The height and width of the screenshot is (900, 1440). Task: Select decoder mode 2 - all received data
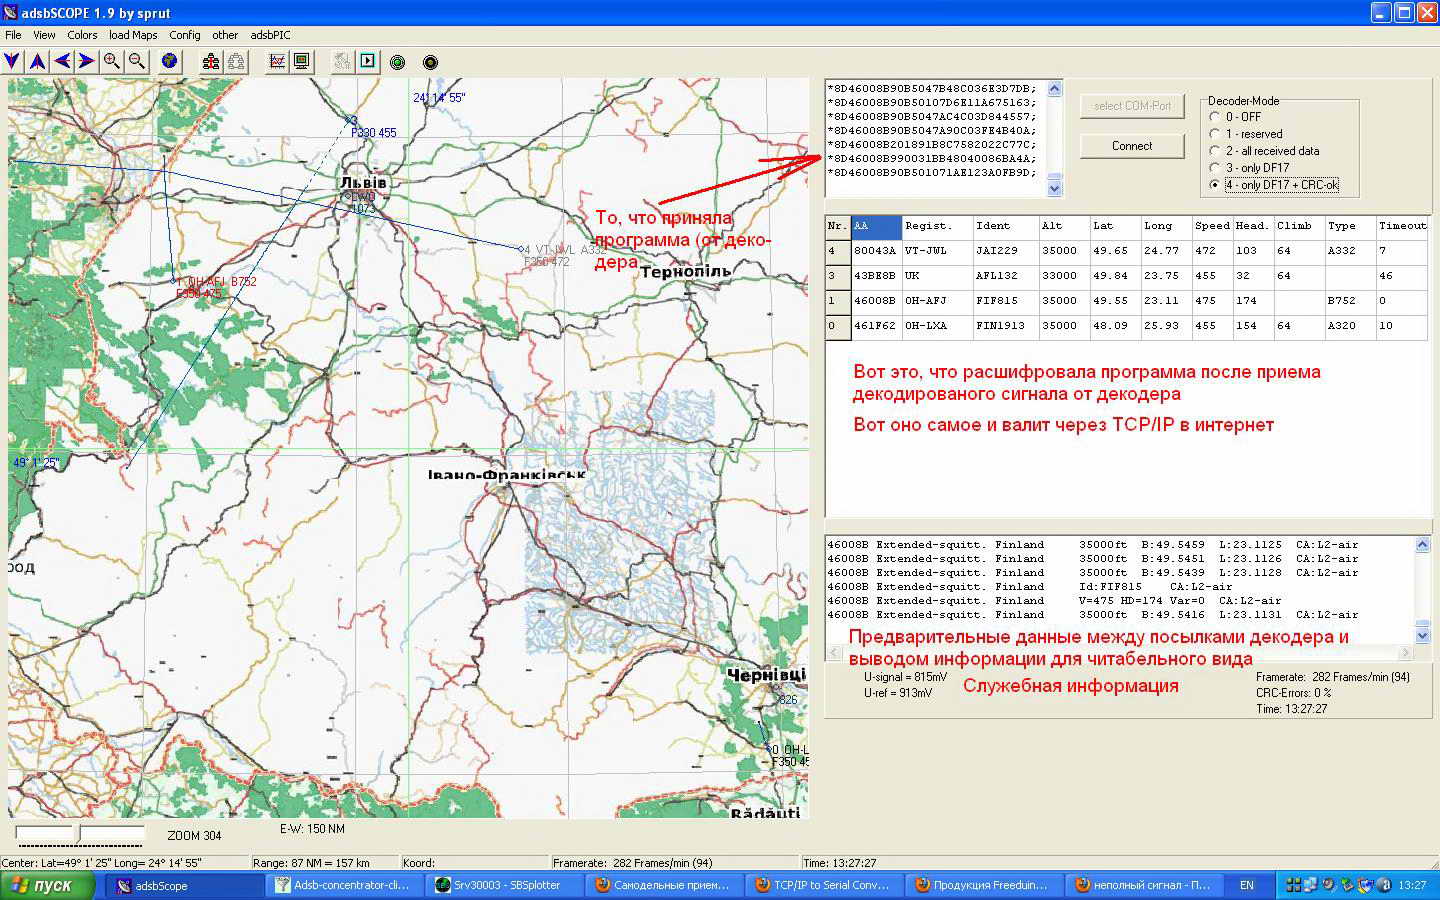pyautogui.click(x=1215, y=151)
